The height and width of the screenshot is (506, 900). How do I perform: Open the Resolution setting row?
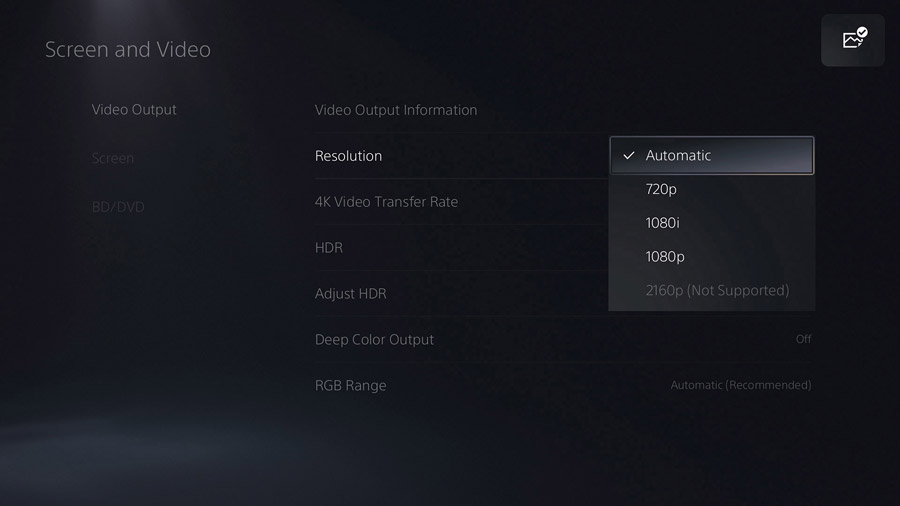point(348,156)
